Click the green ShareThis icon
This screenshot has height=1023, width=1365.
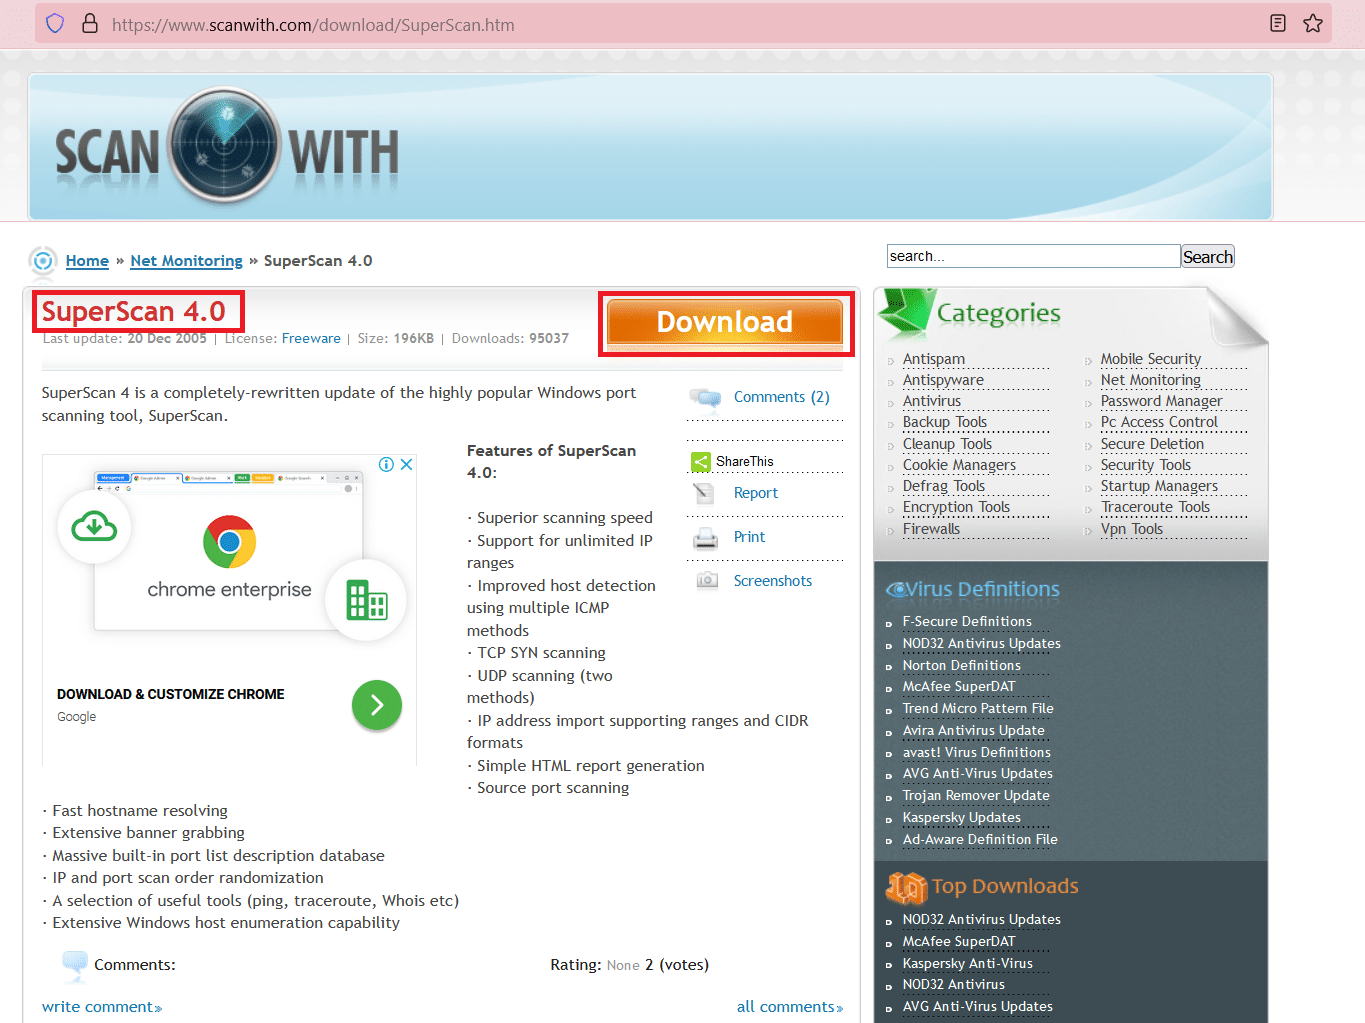point(701,462)
